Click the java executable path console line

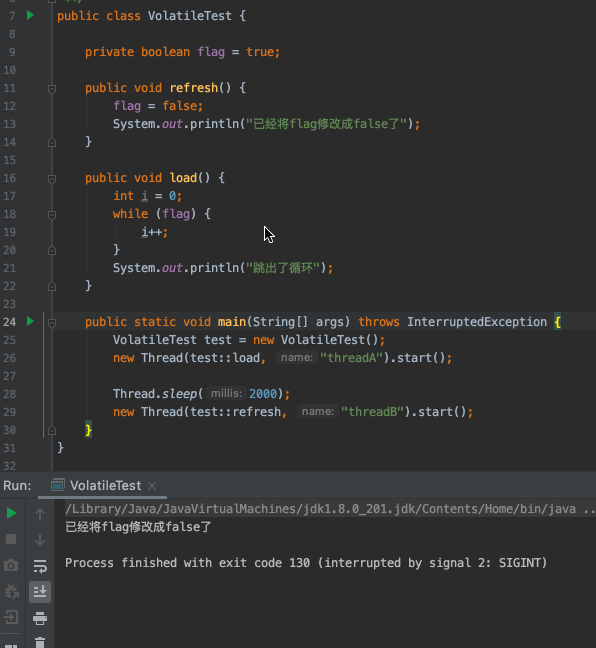pyautogui.click(x=330, y=509)
